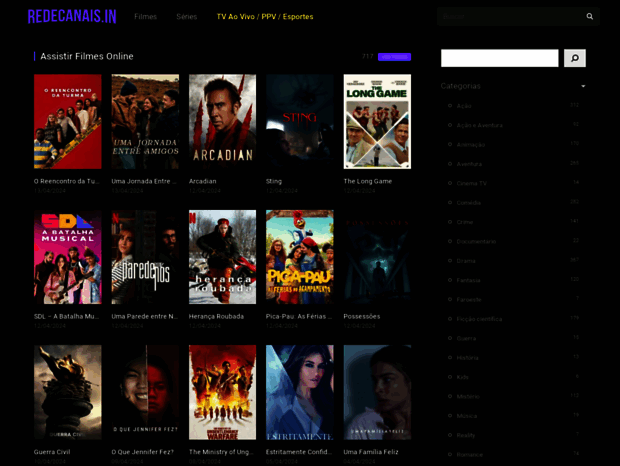The image size is (620, 466).
Task: Click the sidebar search magnifier button
Action: [x=575, y=58]
